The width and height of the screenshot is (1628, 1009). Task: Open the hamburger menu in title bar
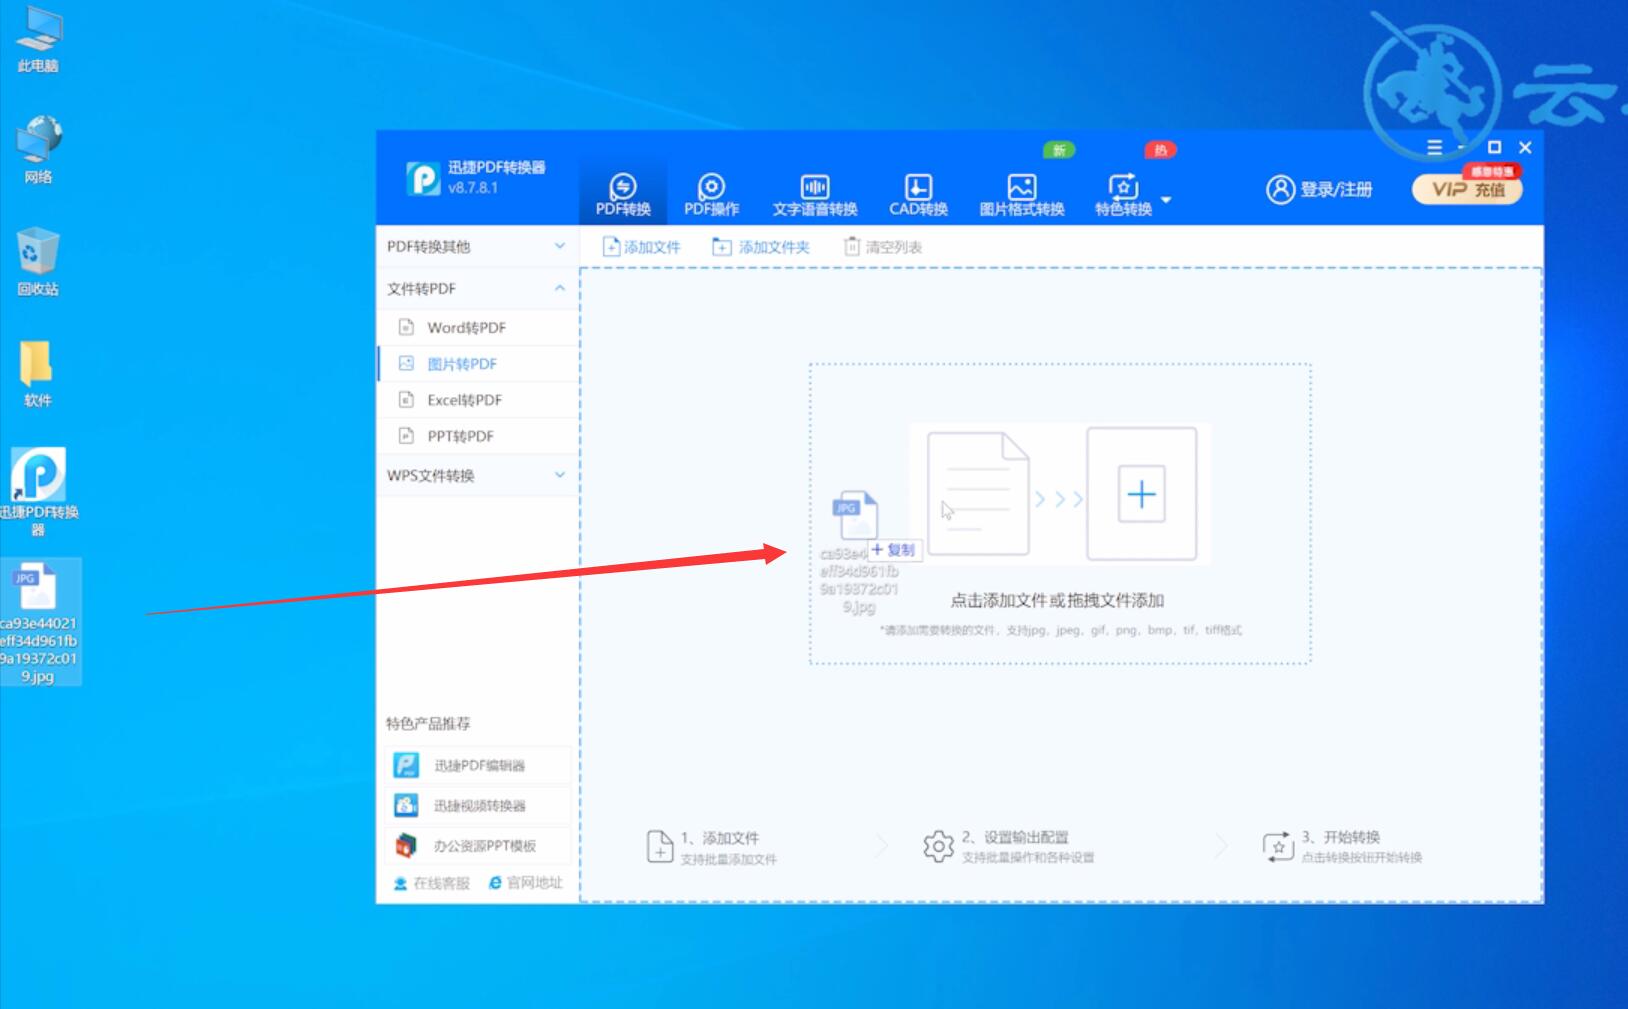[1434, 147]
